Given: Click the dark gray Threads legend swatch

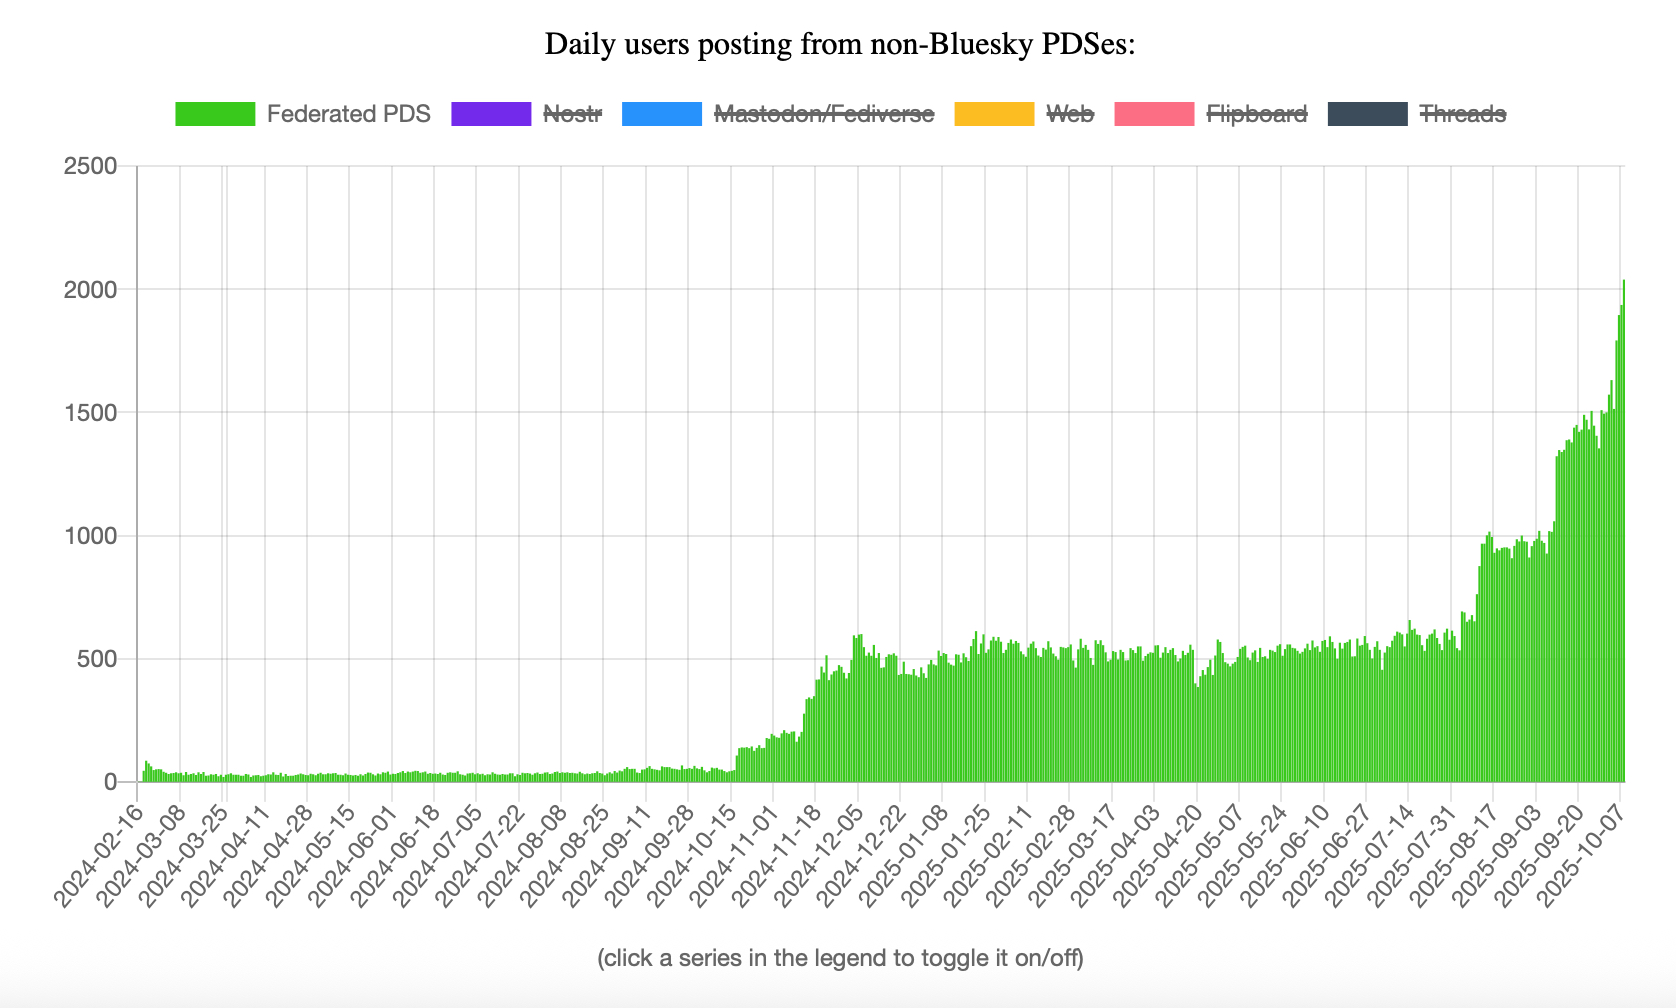Looking at the screenshot, I should pos(1367,114).
